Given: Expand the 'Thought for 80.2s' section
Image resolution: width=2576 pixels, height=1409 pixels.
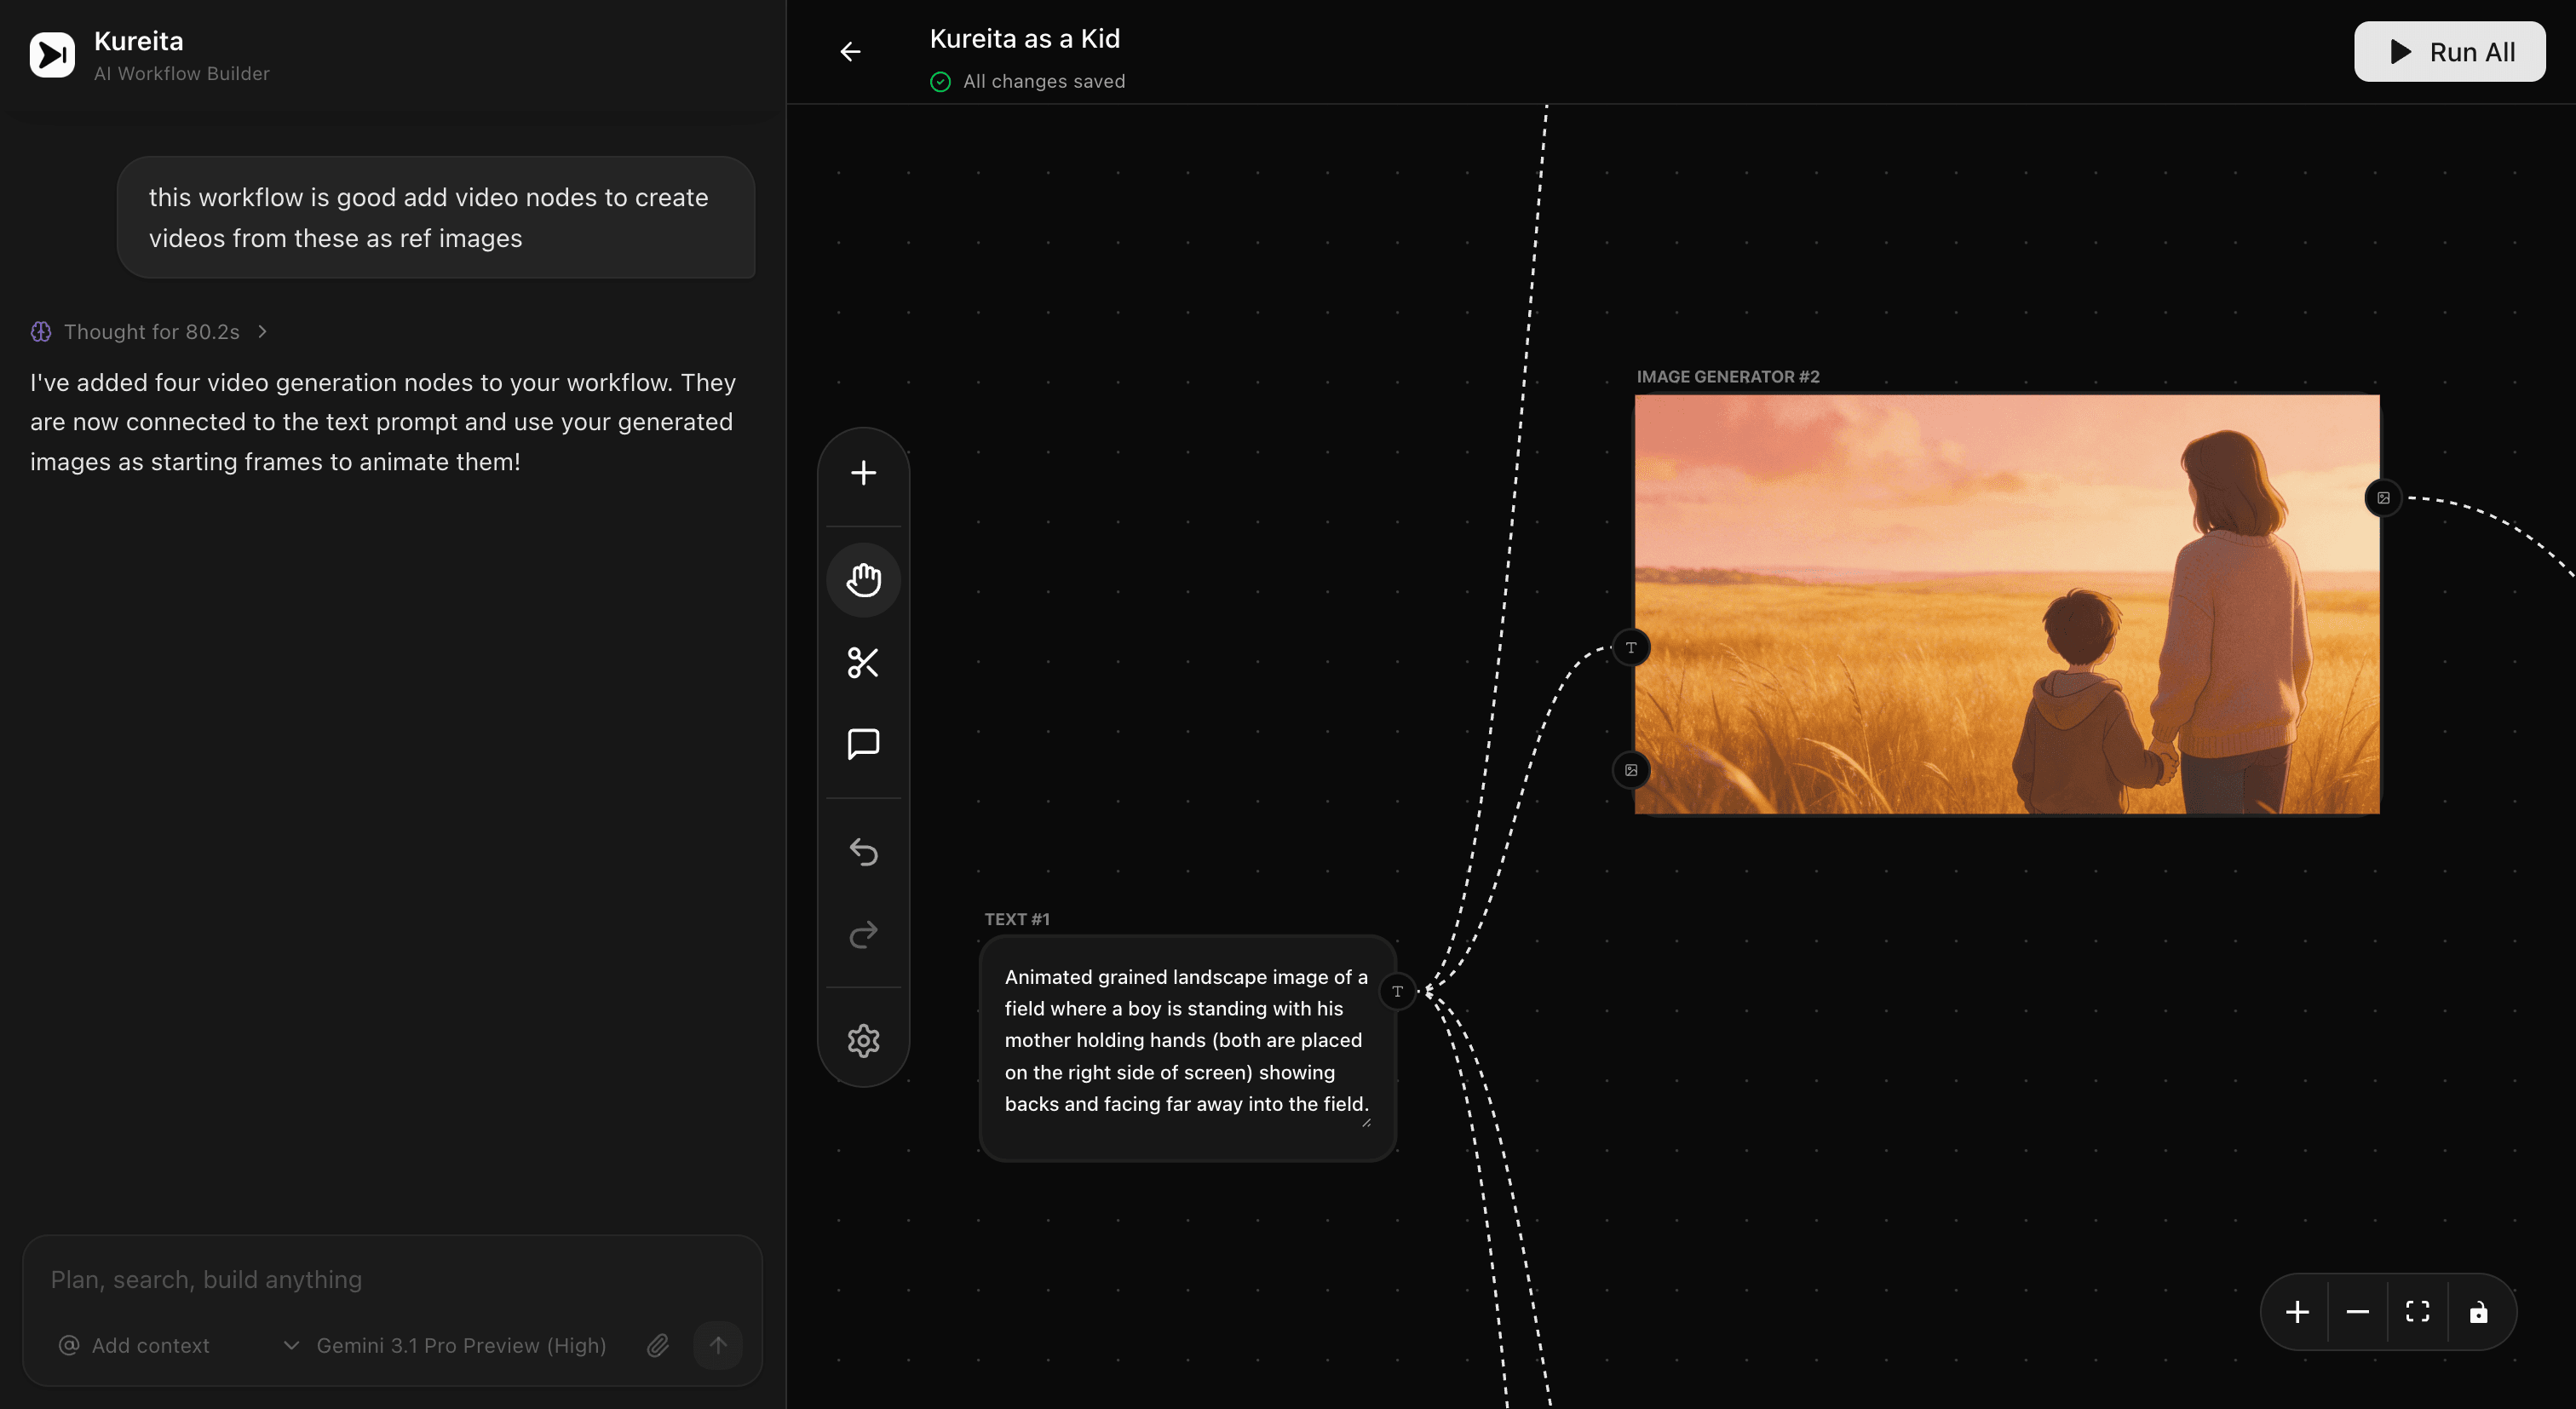Looking at the screenshot, I should [x=150, y=332].
